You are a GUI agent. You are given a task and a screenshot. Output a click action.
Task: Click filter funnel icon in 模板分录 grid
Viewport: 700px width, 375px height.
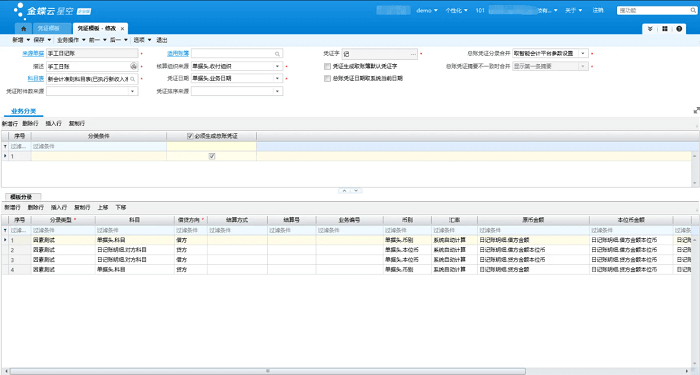(5, 230)
